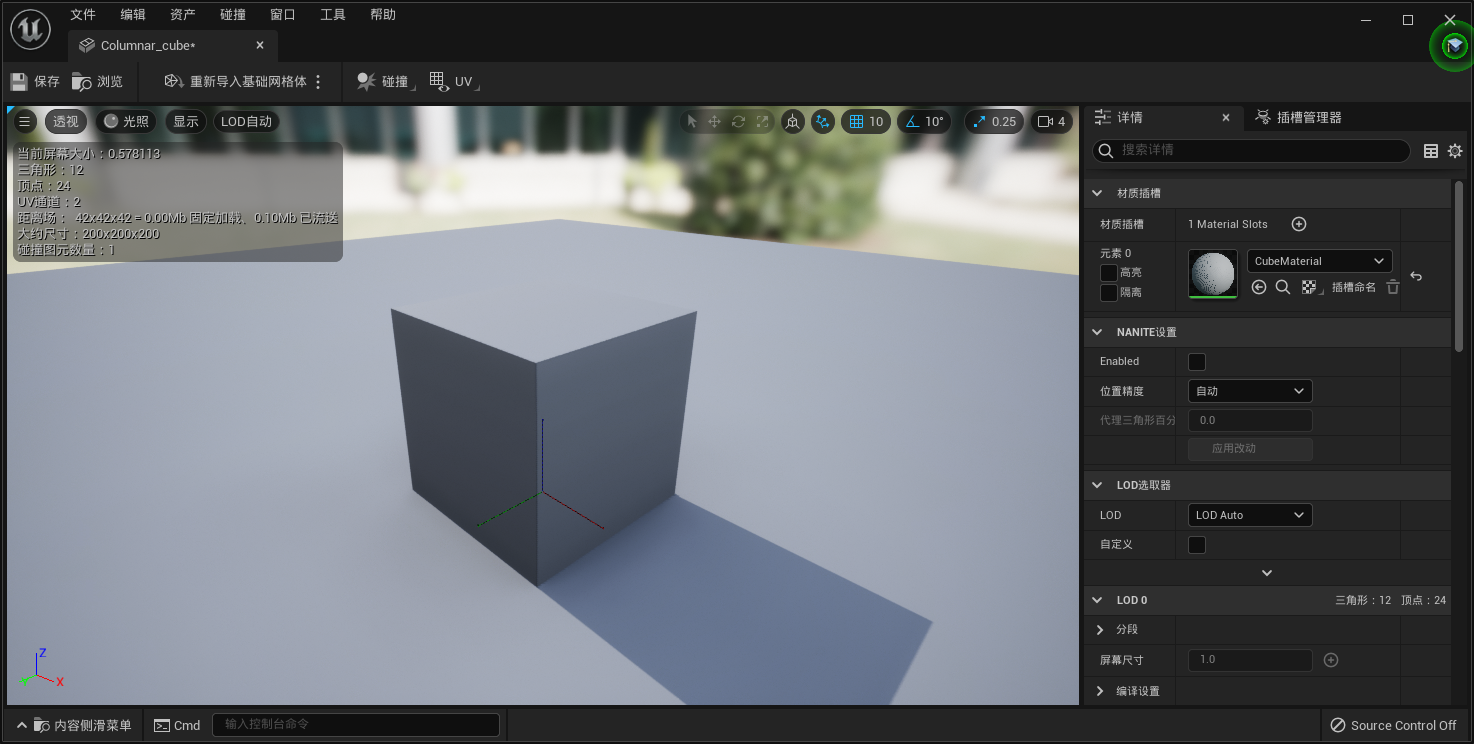Browse to CubeMaterial with magnifier icon
This screenshot has height=744, width=1474.
click(x=1283, y=287)
